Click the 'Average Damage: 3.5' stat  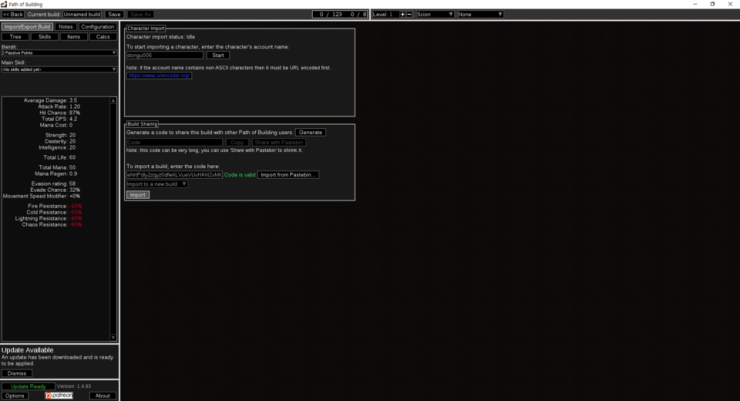click(x=50, y=100)
